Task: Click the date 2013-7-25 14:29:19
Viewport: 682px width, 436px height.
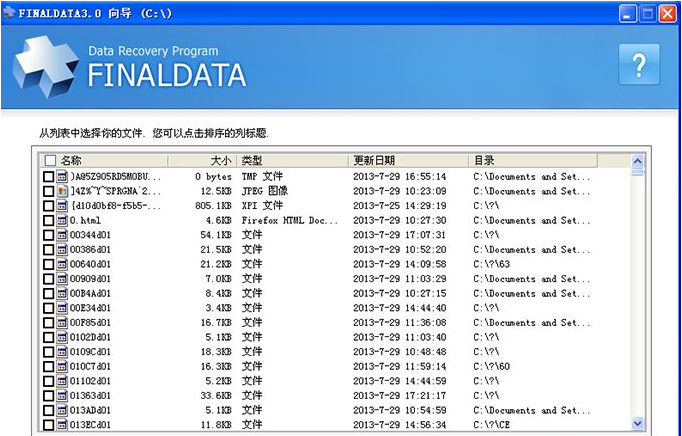Action: [399, 206]
